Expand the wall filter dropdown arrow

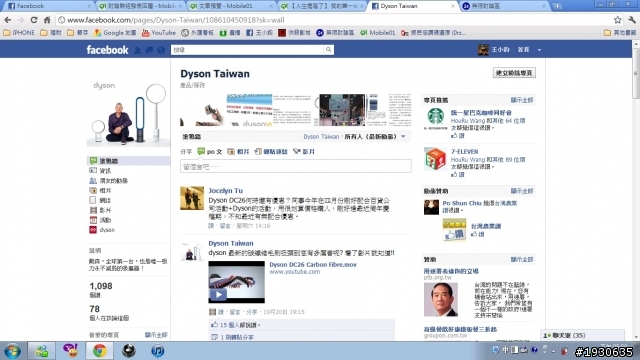(403, 137)
